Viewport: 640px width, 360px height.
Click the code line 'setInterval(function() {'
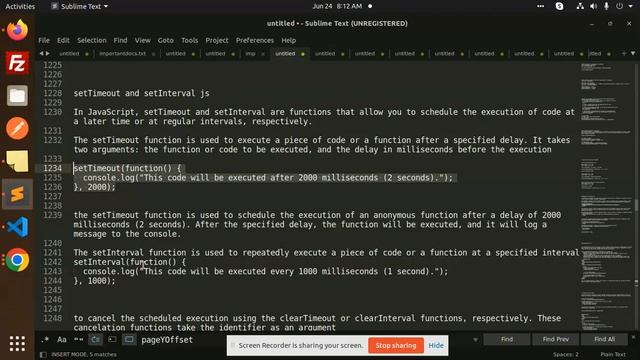[129, 262]
